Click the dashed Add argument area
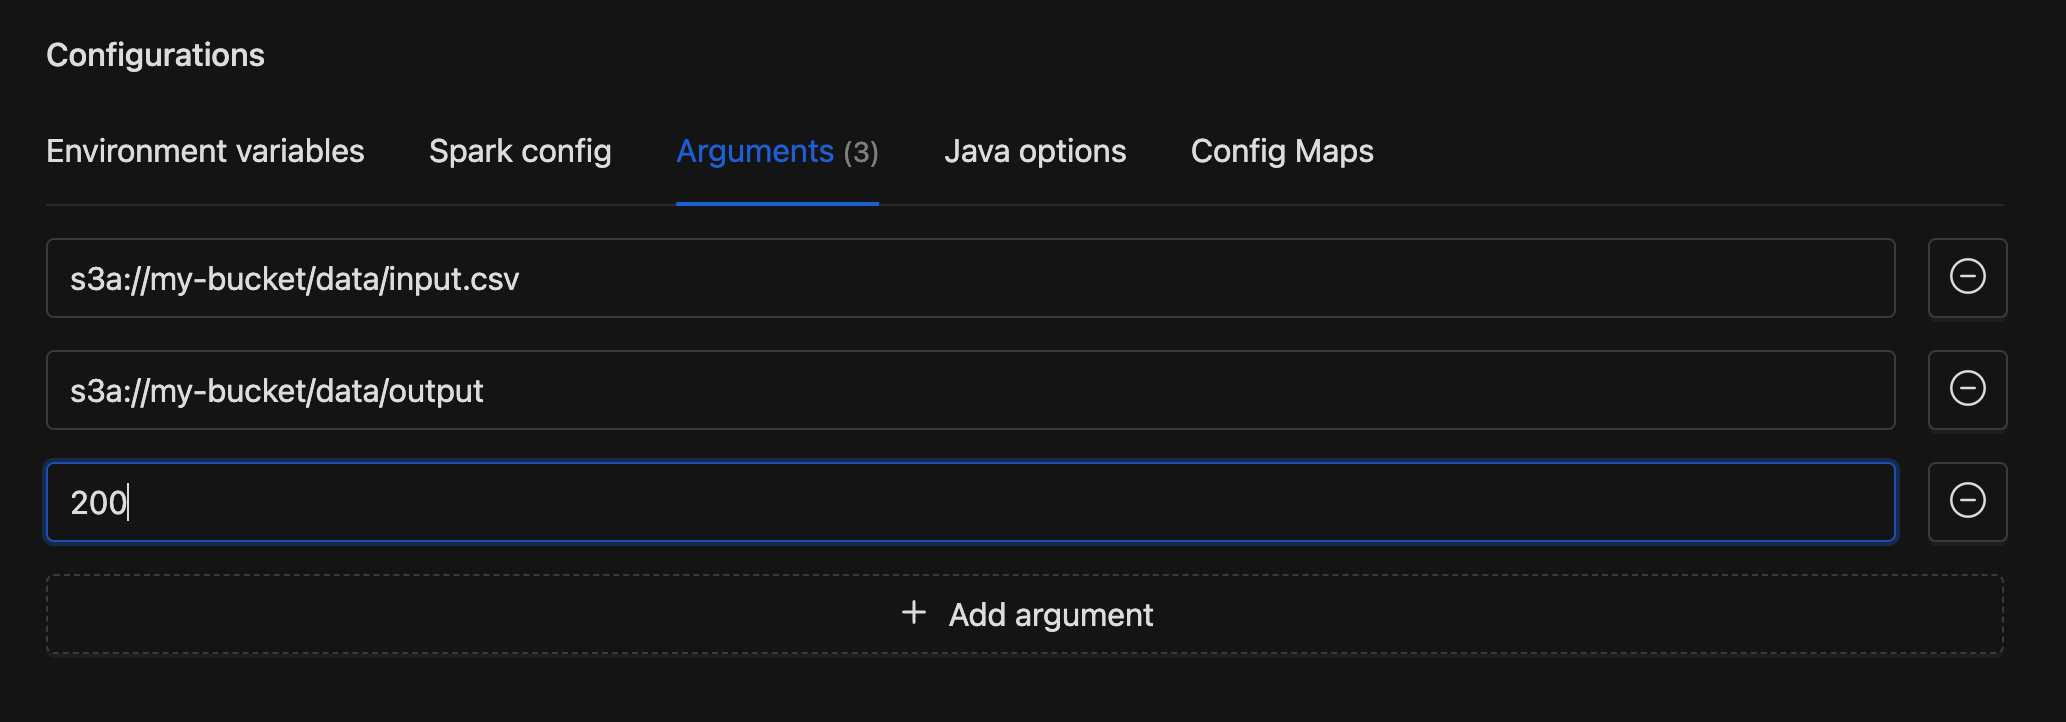This screenshot has width=2066, height=722. click(x=1028, y=614)
